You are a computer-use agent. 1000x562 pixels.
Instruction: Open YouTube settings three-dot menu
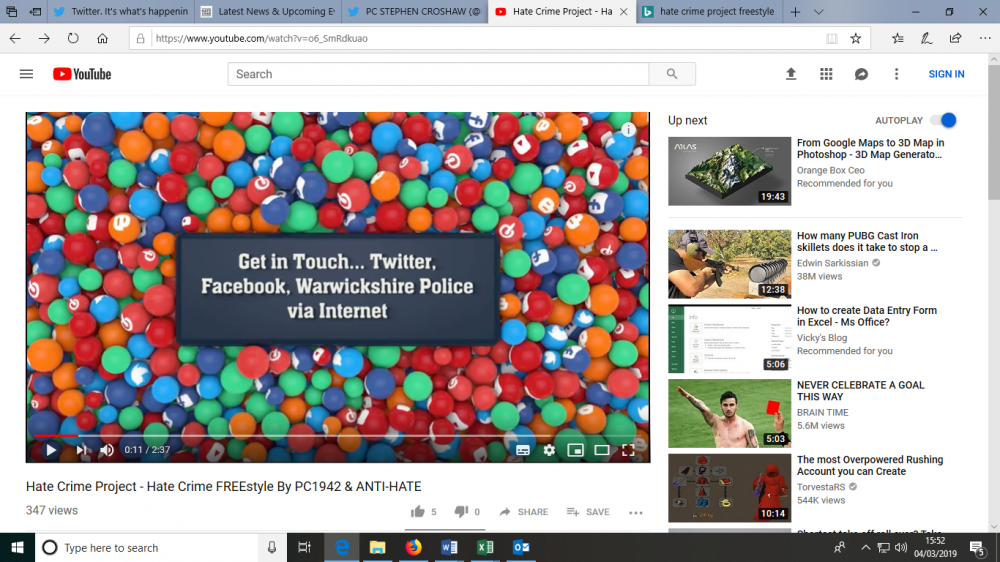(x=896, y=74)
